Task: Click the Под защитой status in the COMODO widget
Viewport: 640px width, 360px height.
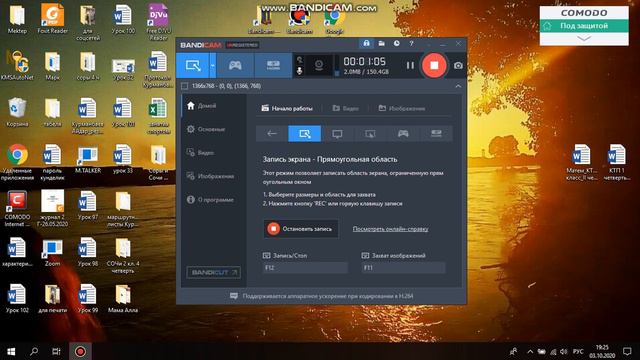Action: (x=584, y=26)
